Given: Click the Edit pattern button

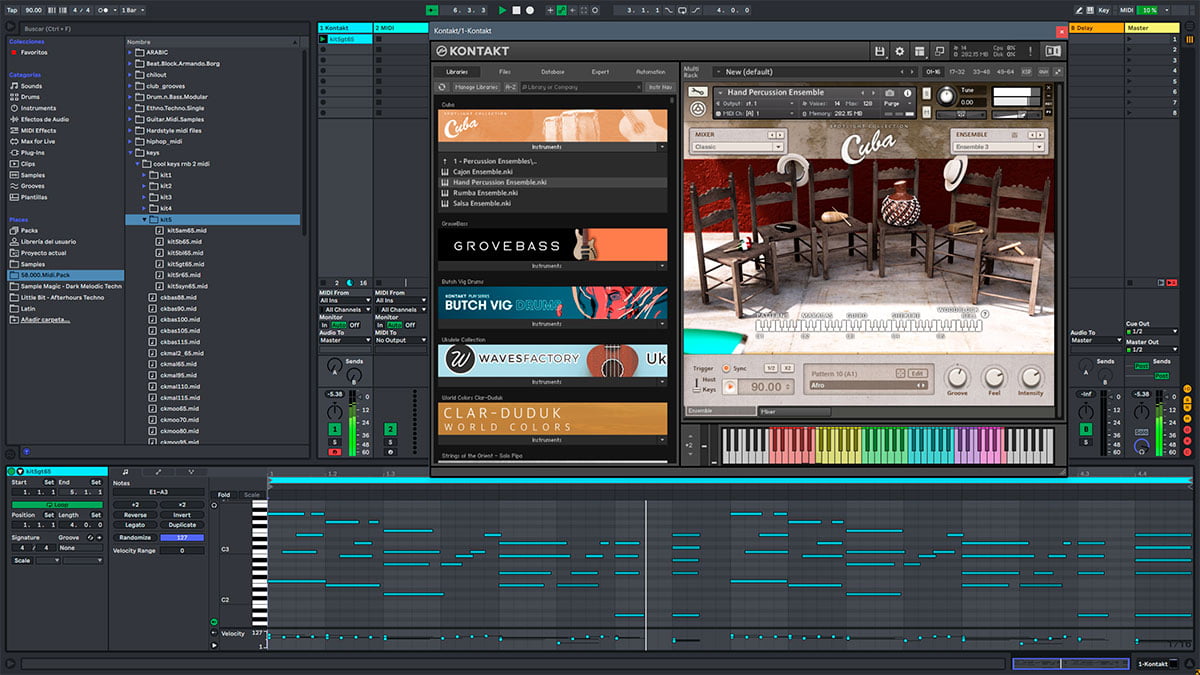Looking at the screenshot, I should [x=917, y=373].
